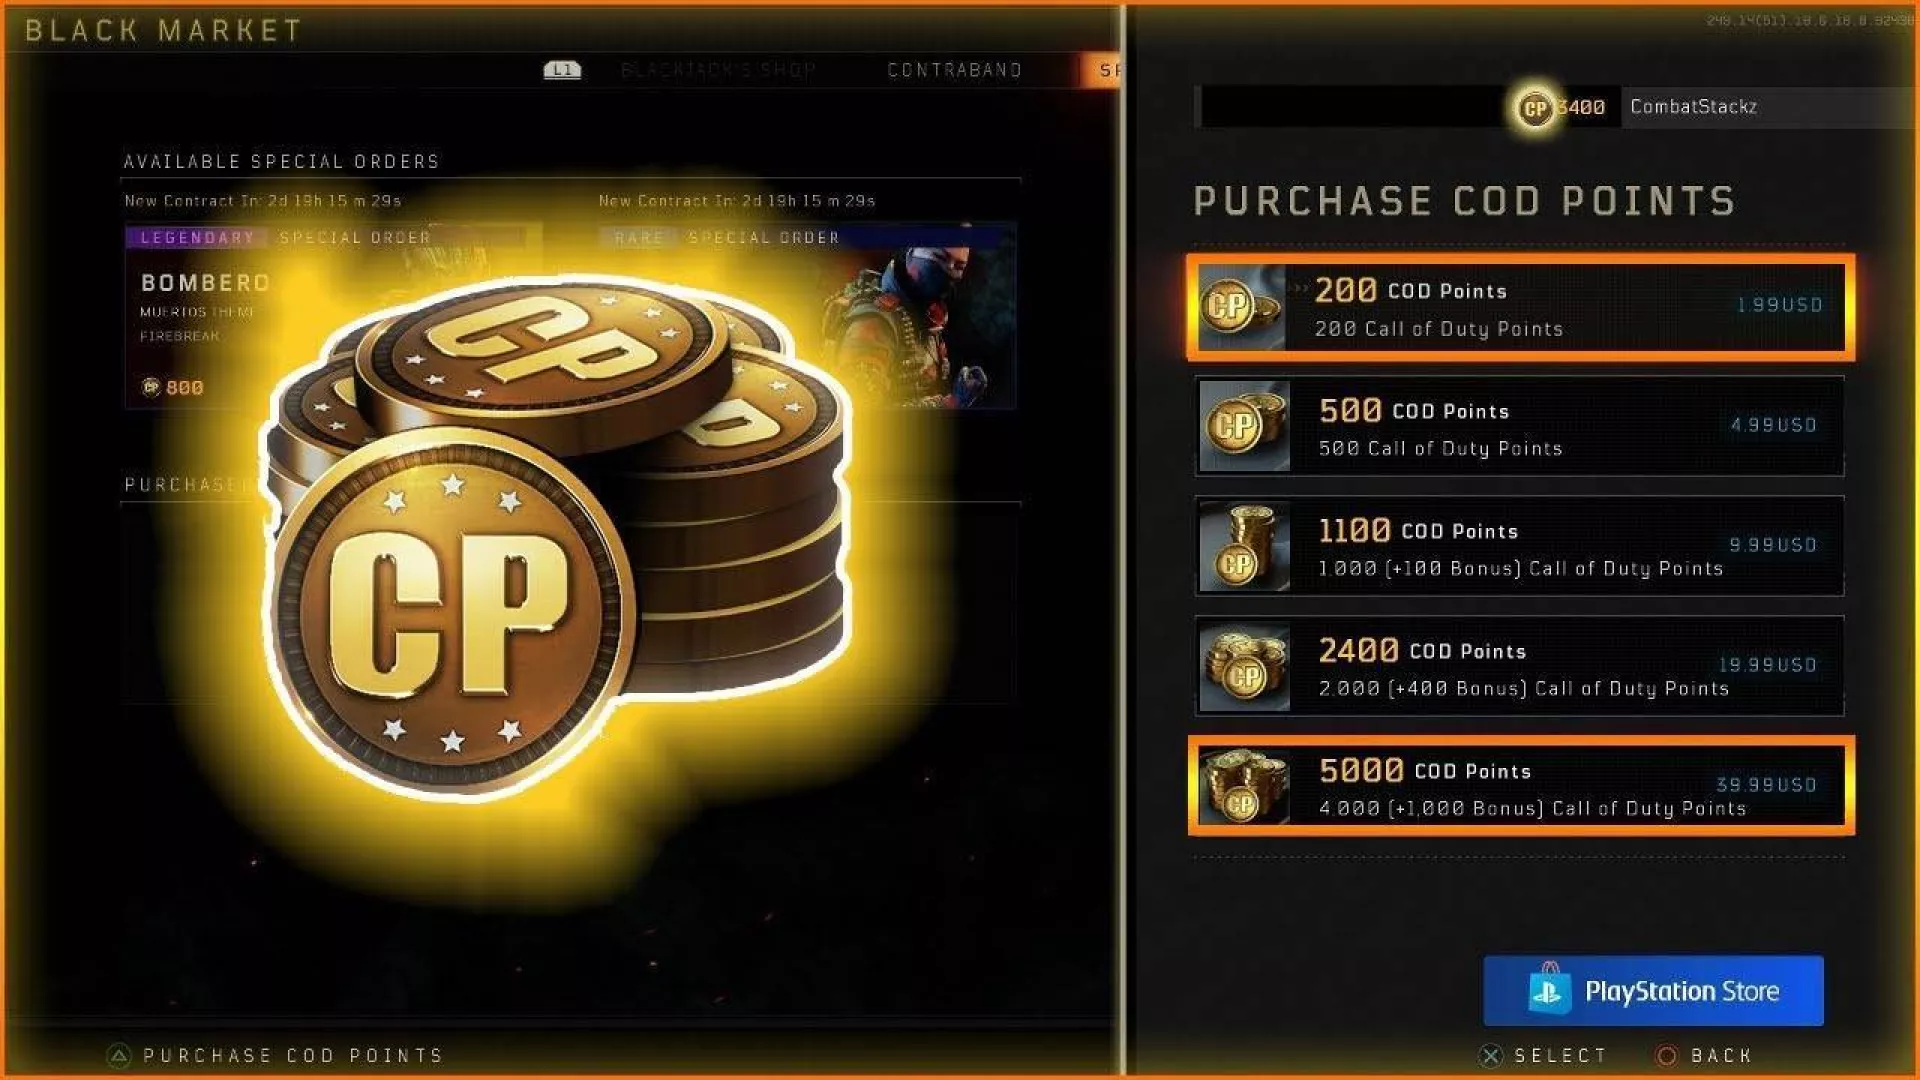Switch to Blackjack's Shop tab
The image size is (1920, 1080).
click(718, 70)
